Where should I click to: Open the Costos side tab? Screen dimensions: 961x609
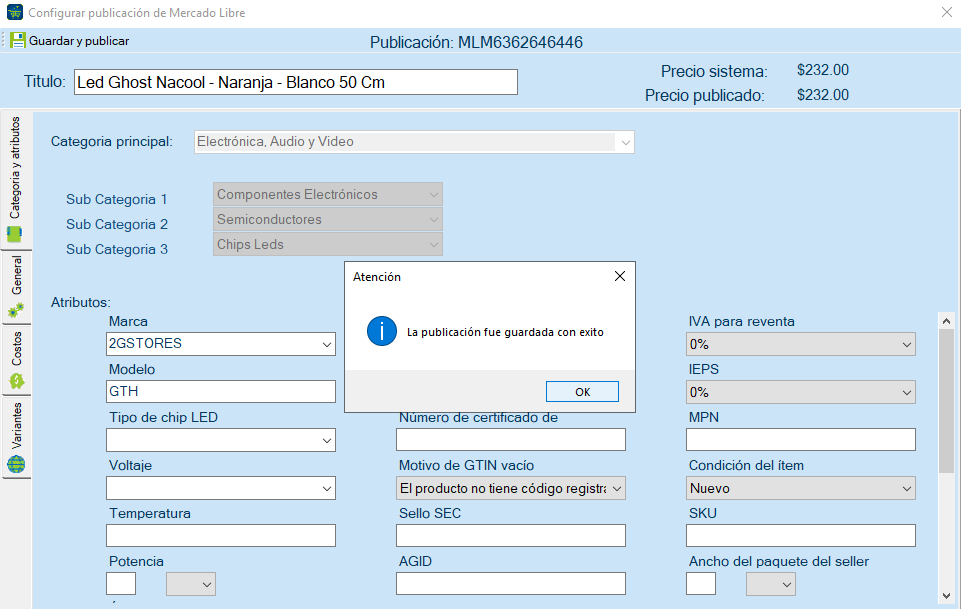[17, 359]
